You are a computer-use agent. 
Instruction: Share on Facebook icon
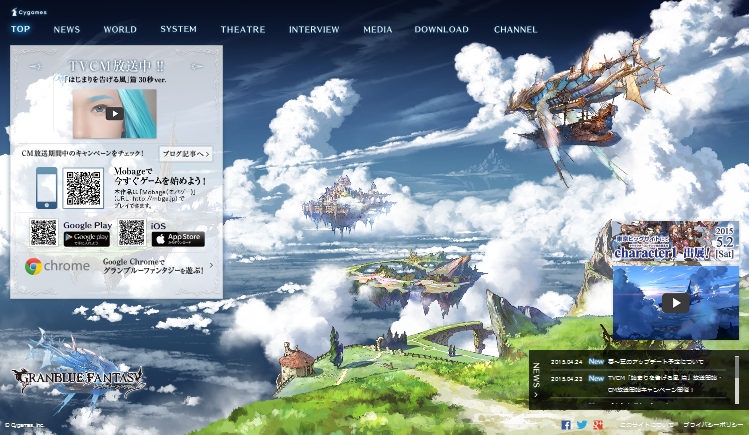pos(566,424)
